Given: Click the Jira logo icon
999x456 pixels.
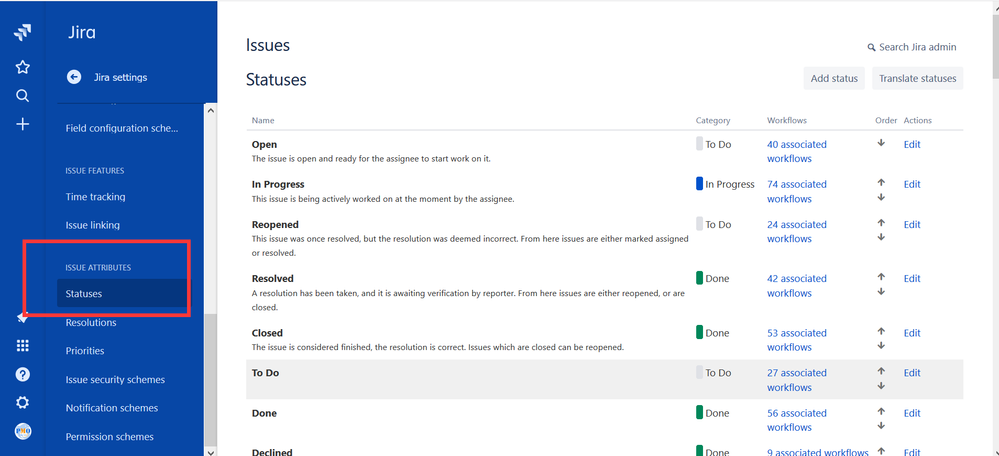Looking at the screenshot, I should (22, 33).
